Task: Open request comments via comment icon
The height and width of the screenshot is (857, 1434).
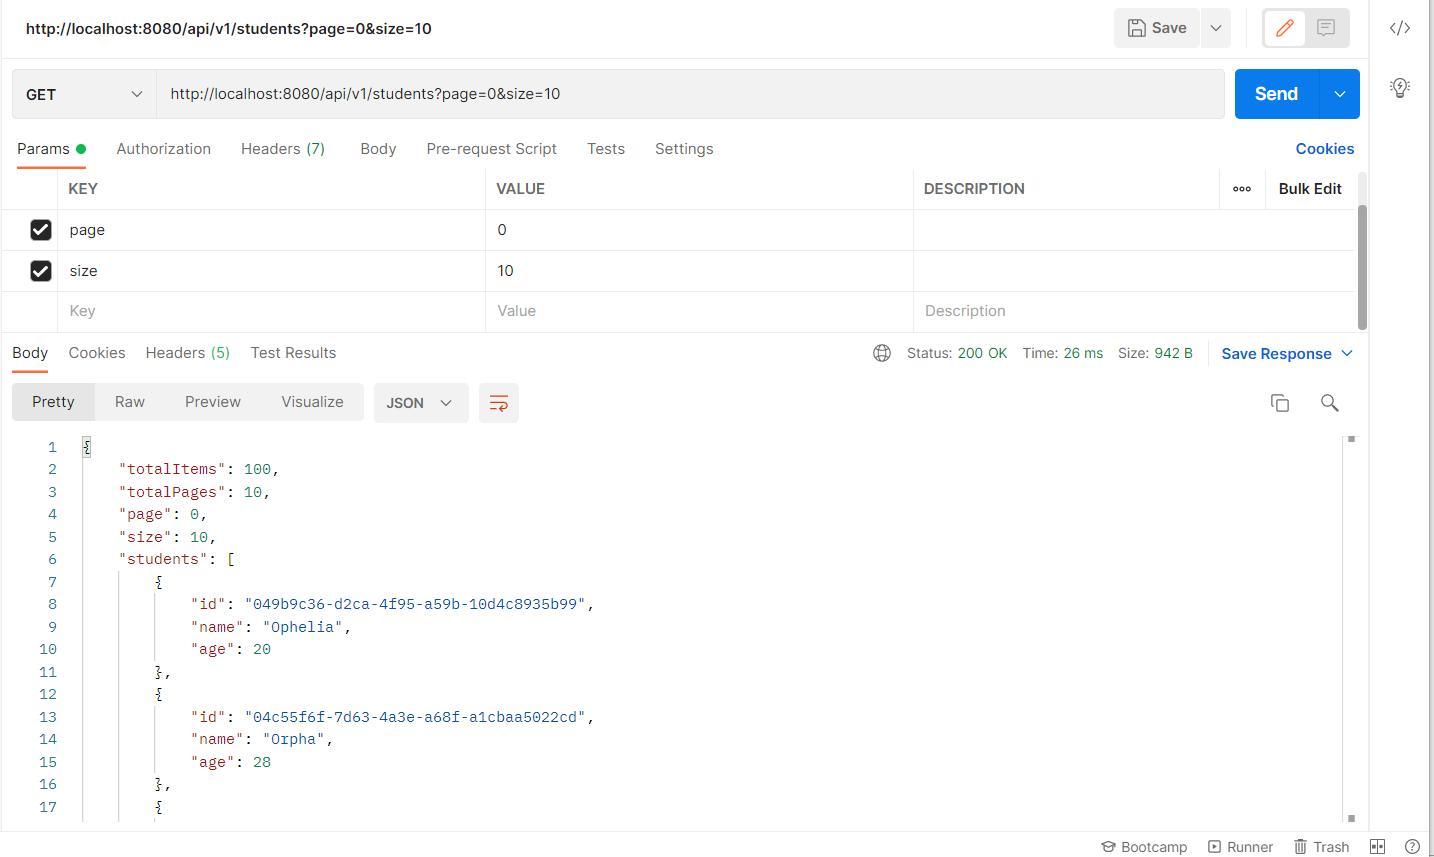Action: click(1326, 28)
